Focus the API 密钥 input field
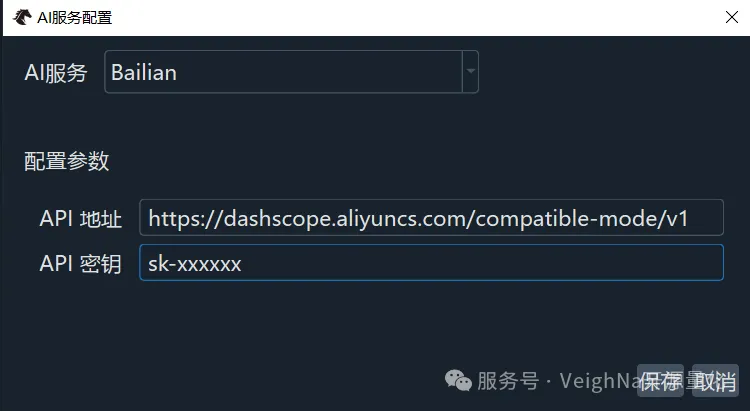The height and width of the screenshot is (411, 750). (431, 263)
